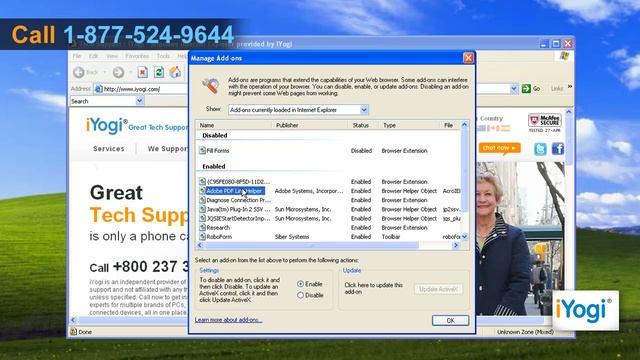Viewport: 640px width, 360px height.
Task: Select the RoboForm row text
Action: click(219, 237)
